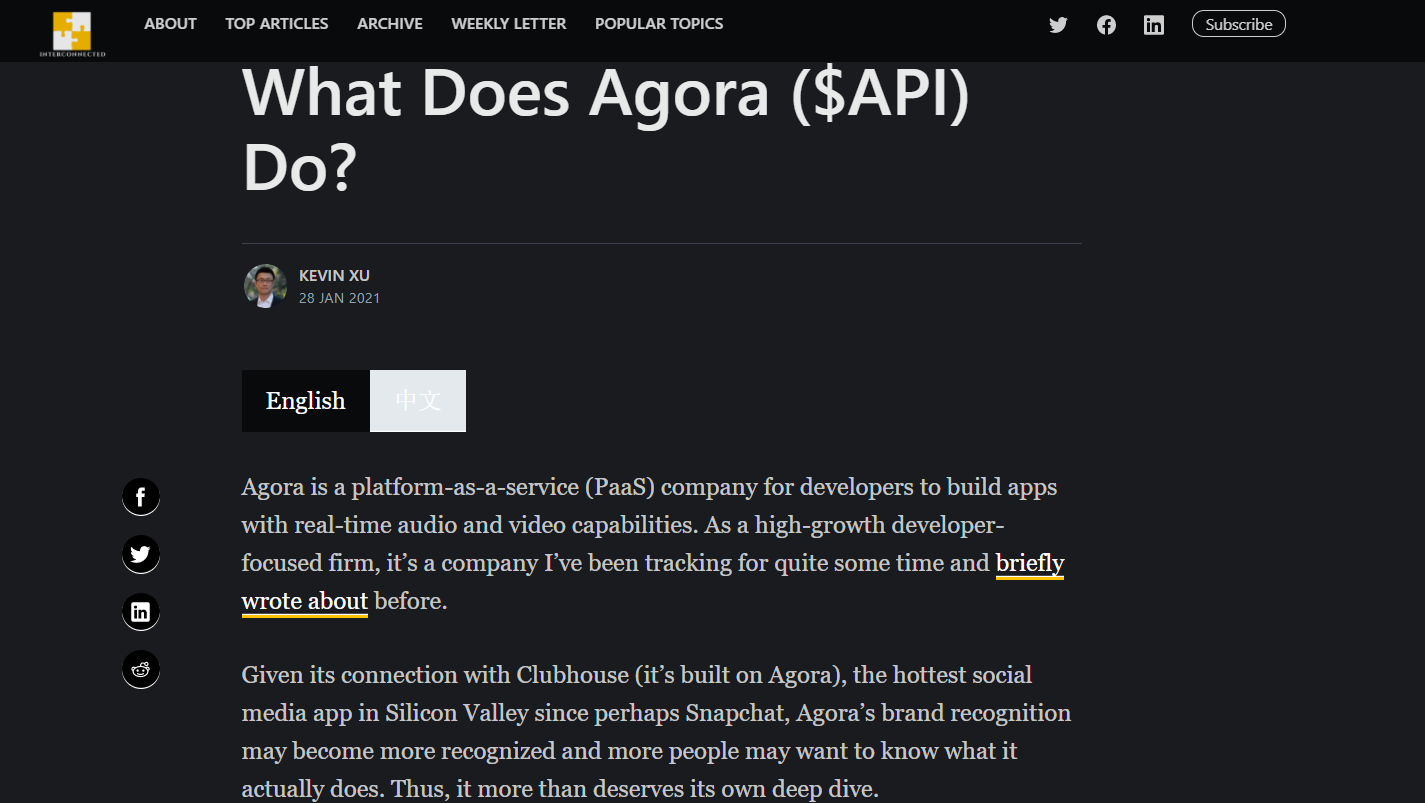Click the Interconnected site logo

[x=72, y=33]
